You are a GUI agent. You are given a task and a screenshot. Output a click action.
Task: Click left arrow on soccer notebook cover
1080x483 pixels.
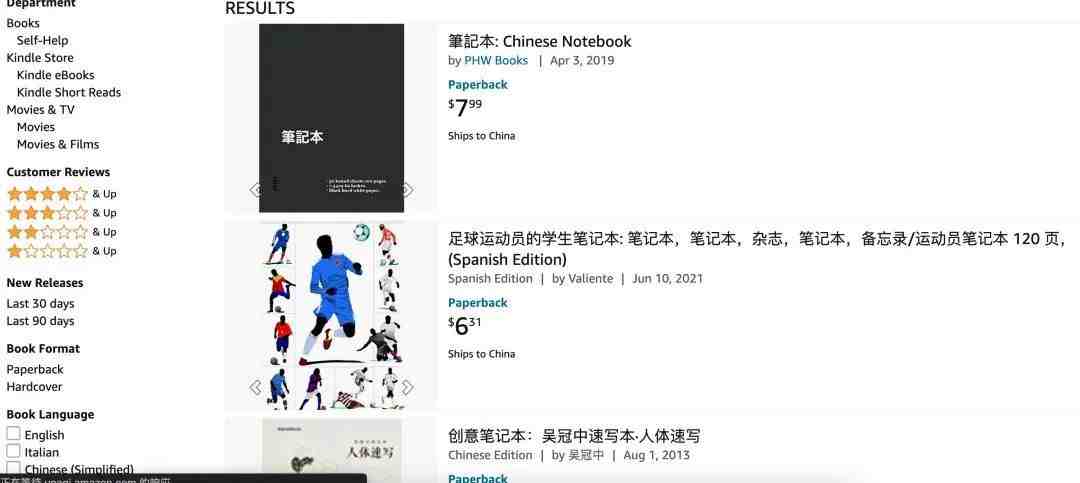pos(256,388)
